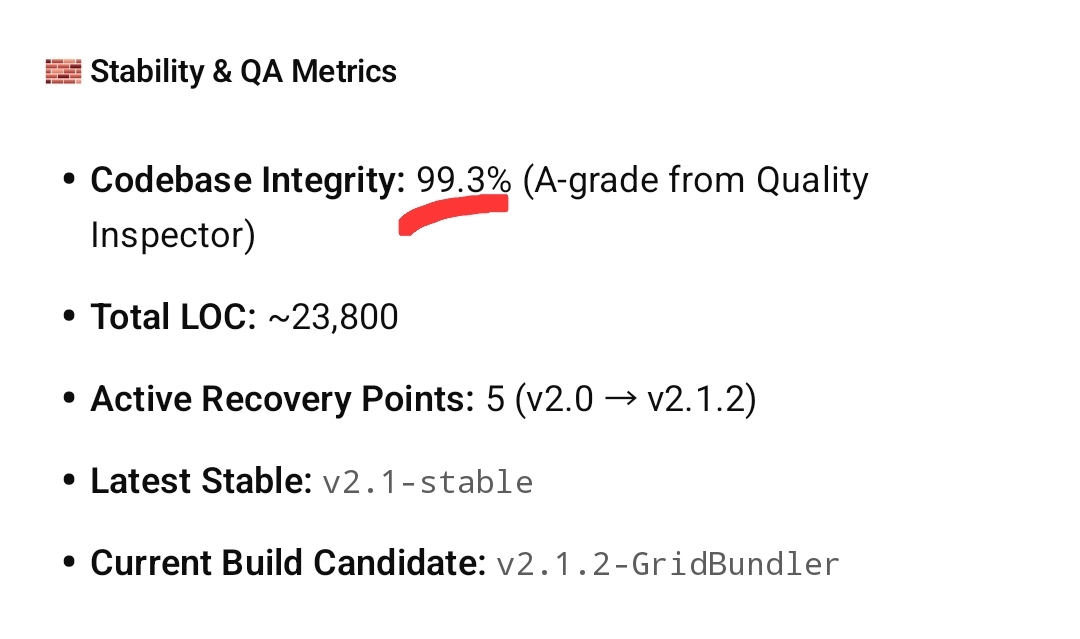
Task: Click the bullet before Active Recovery Points
Action: click(x=69, y=400)
